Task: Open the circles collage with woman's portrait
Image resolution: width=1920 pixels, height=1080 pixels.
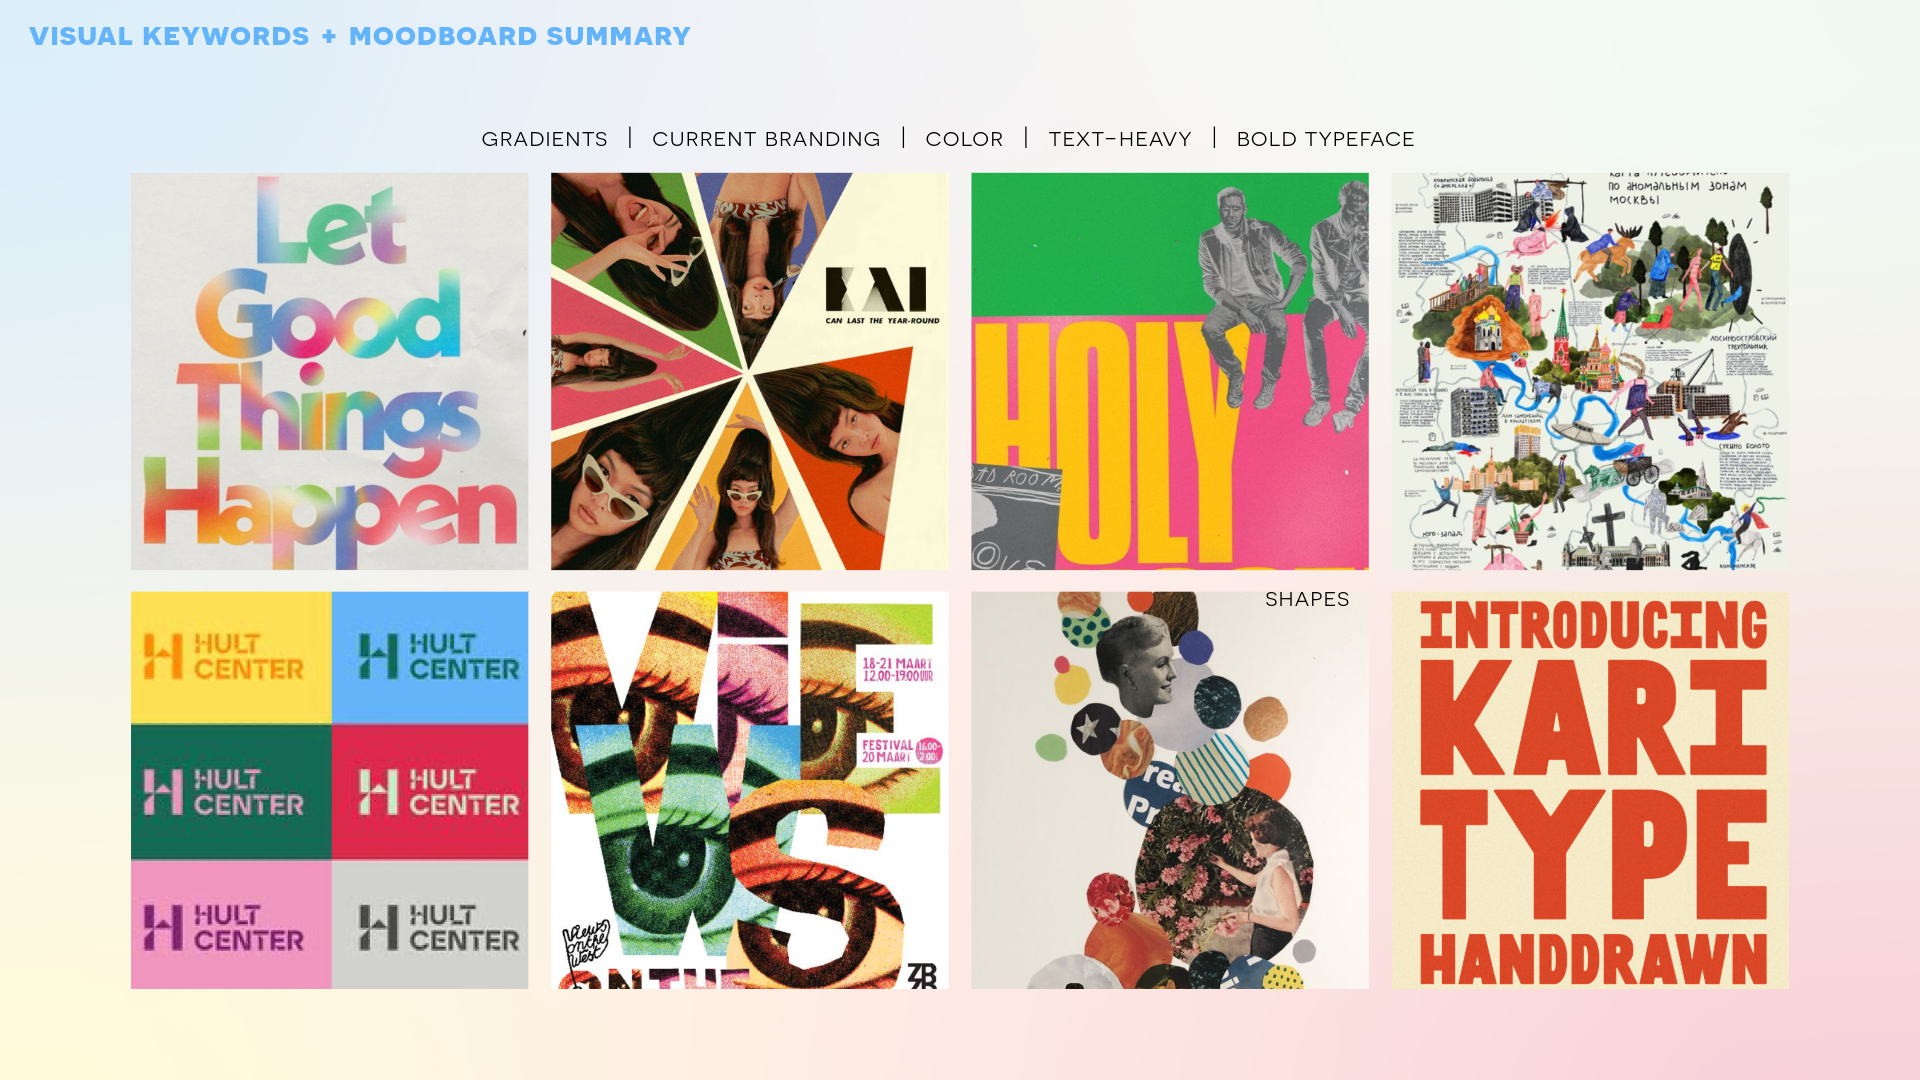Action: pyautogui.click(x=1169, y=790)
